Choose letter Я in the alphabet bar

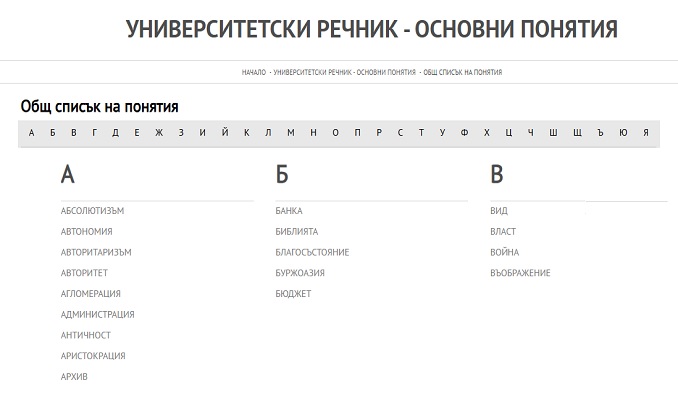(646, 133)
